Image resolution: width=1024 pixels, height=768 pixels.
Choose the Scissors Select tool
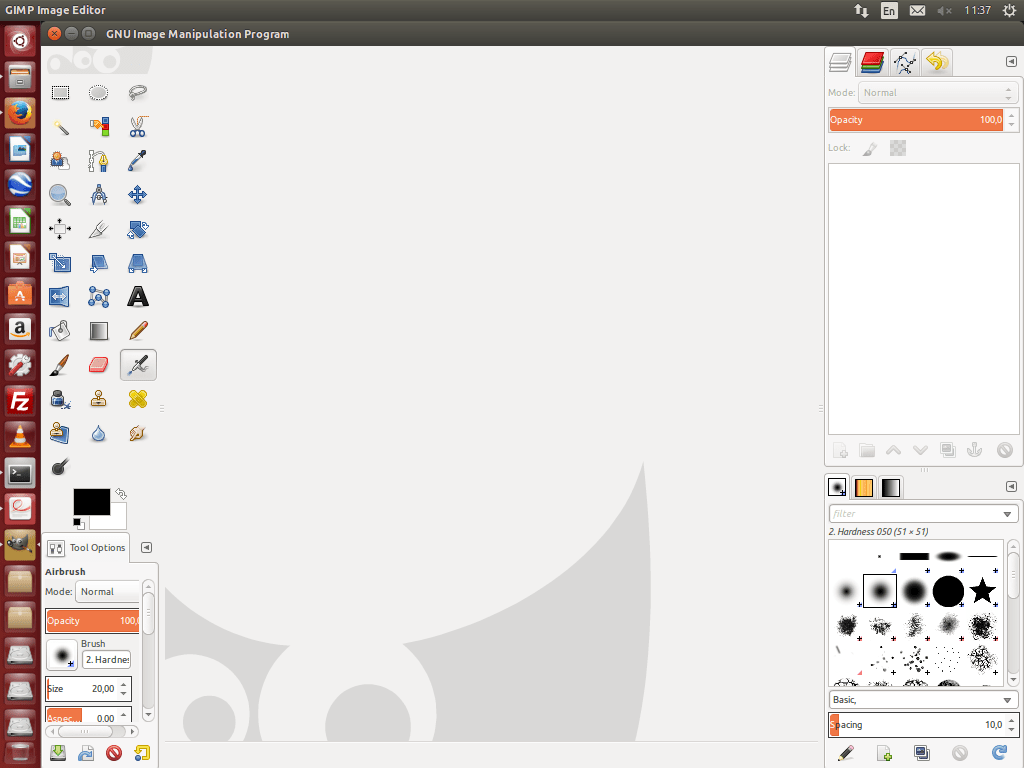(x=138, y=127)
